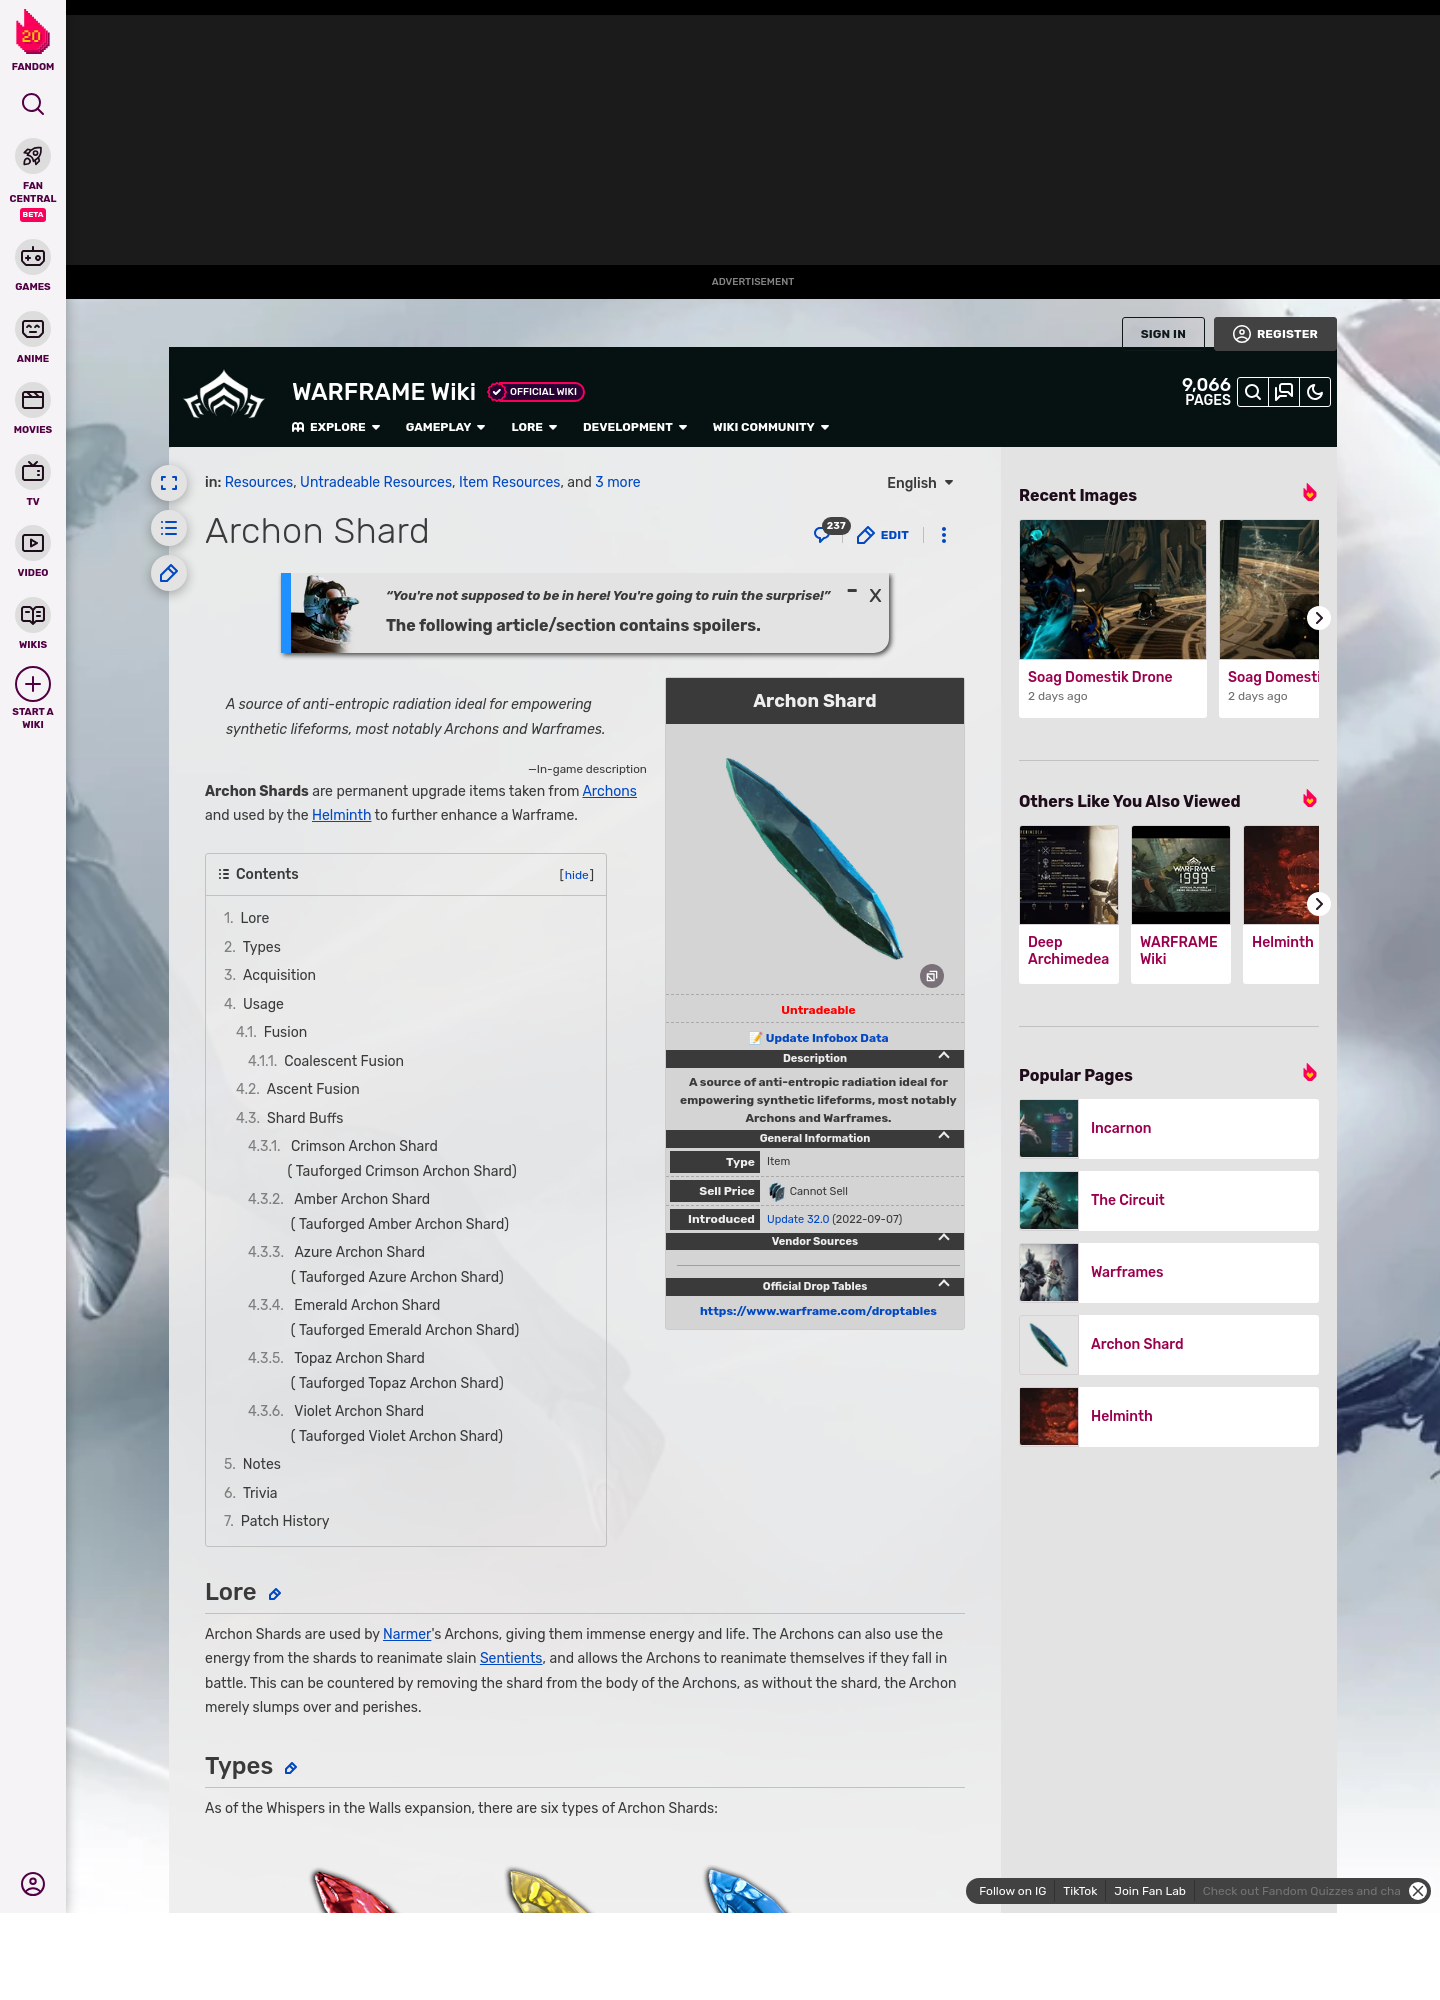Viewport: 1440px width, 2000px height.
Task: Open the three-dot page actions menu
Action: coord(944,535)
